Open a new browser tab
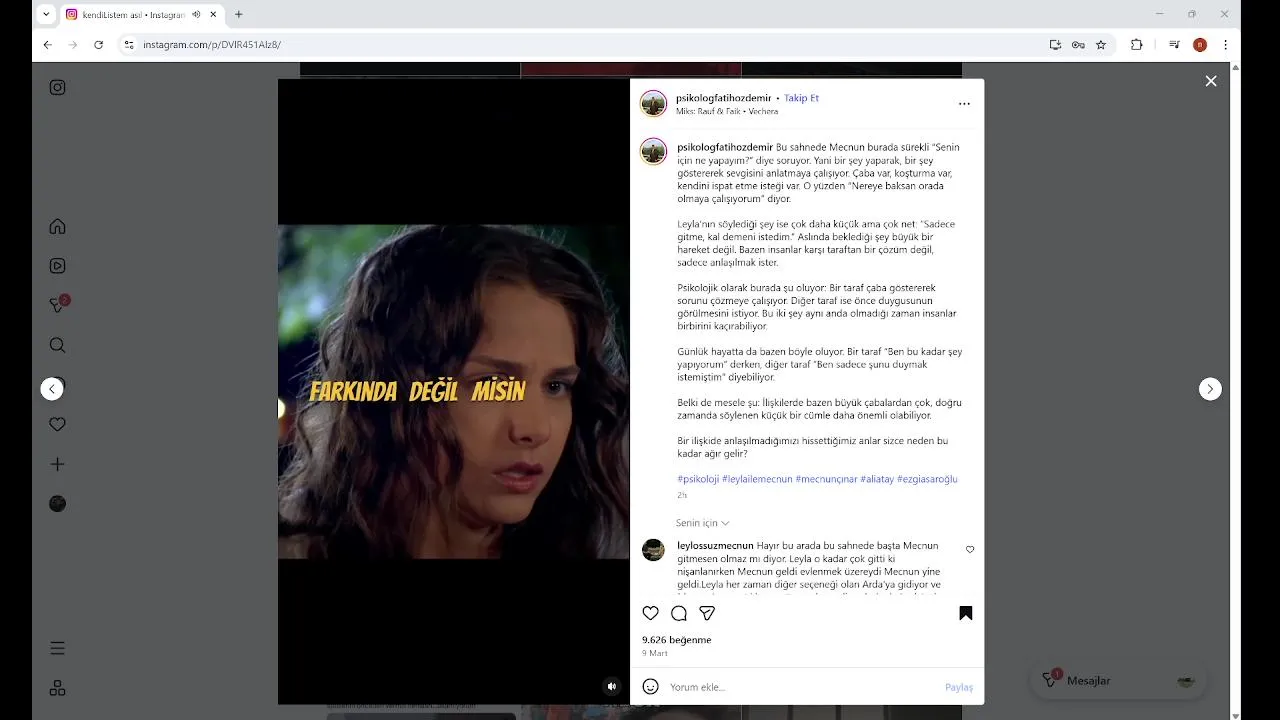Viewport: 1280px width, 720px height. tap(238, 15)
